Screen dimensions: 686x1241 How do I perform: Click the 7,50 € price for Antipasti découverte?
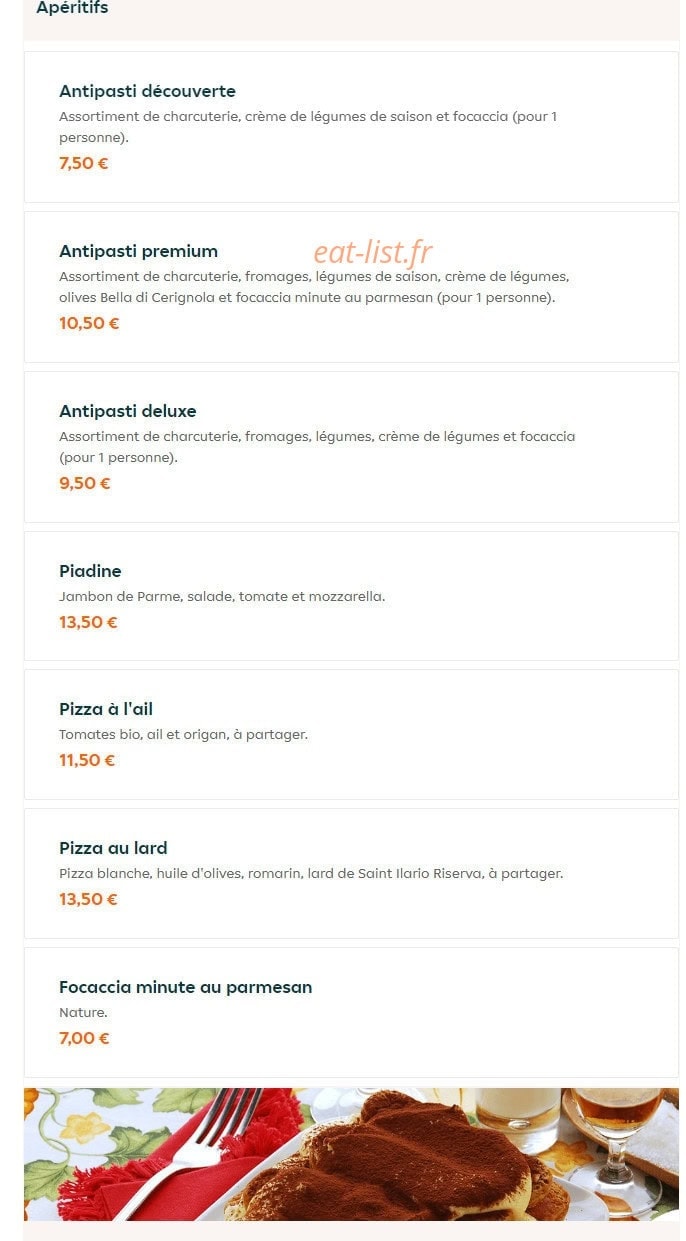coord(84,163)
